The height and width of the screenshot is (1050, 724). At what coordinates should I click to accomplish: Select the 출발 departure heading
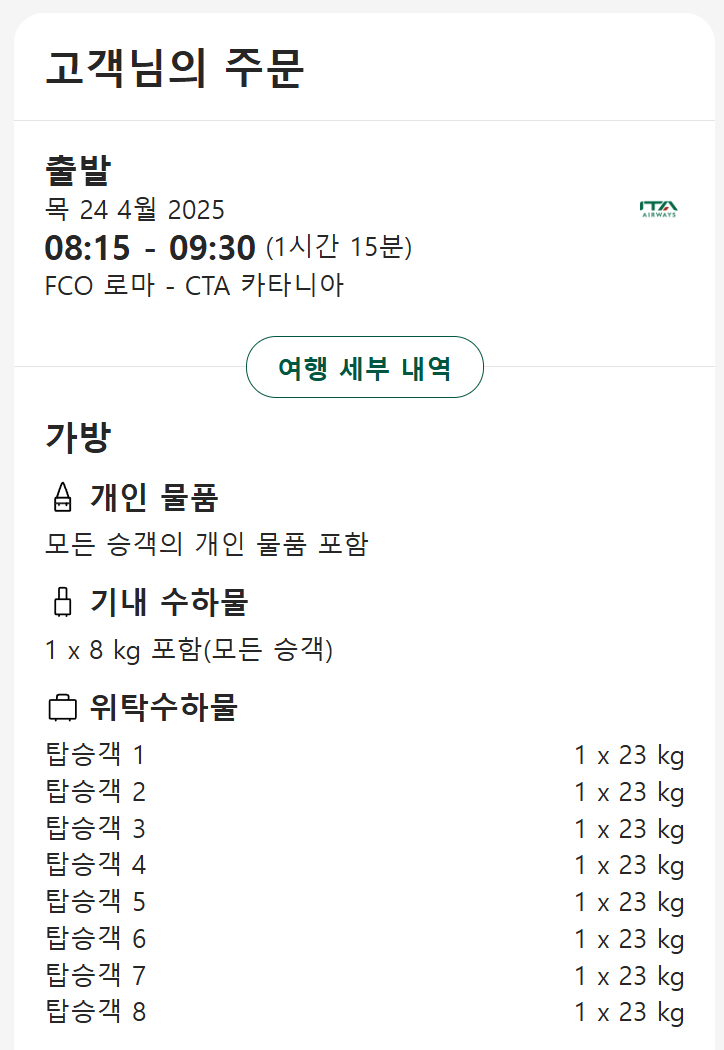tap(78, 170)
